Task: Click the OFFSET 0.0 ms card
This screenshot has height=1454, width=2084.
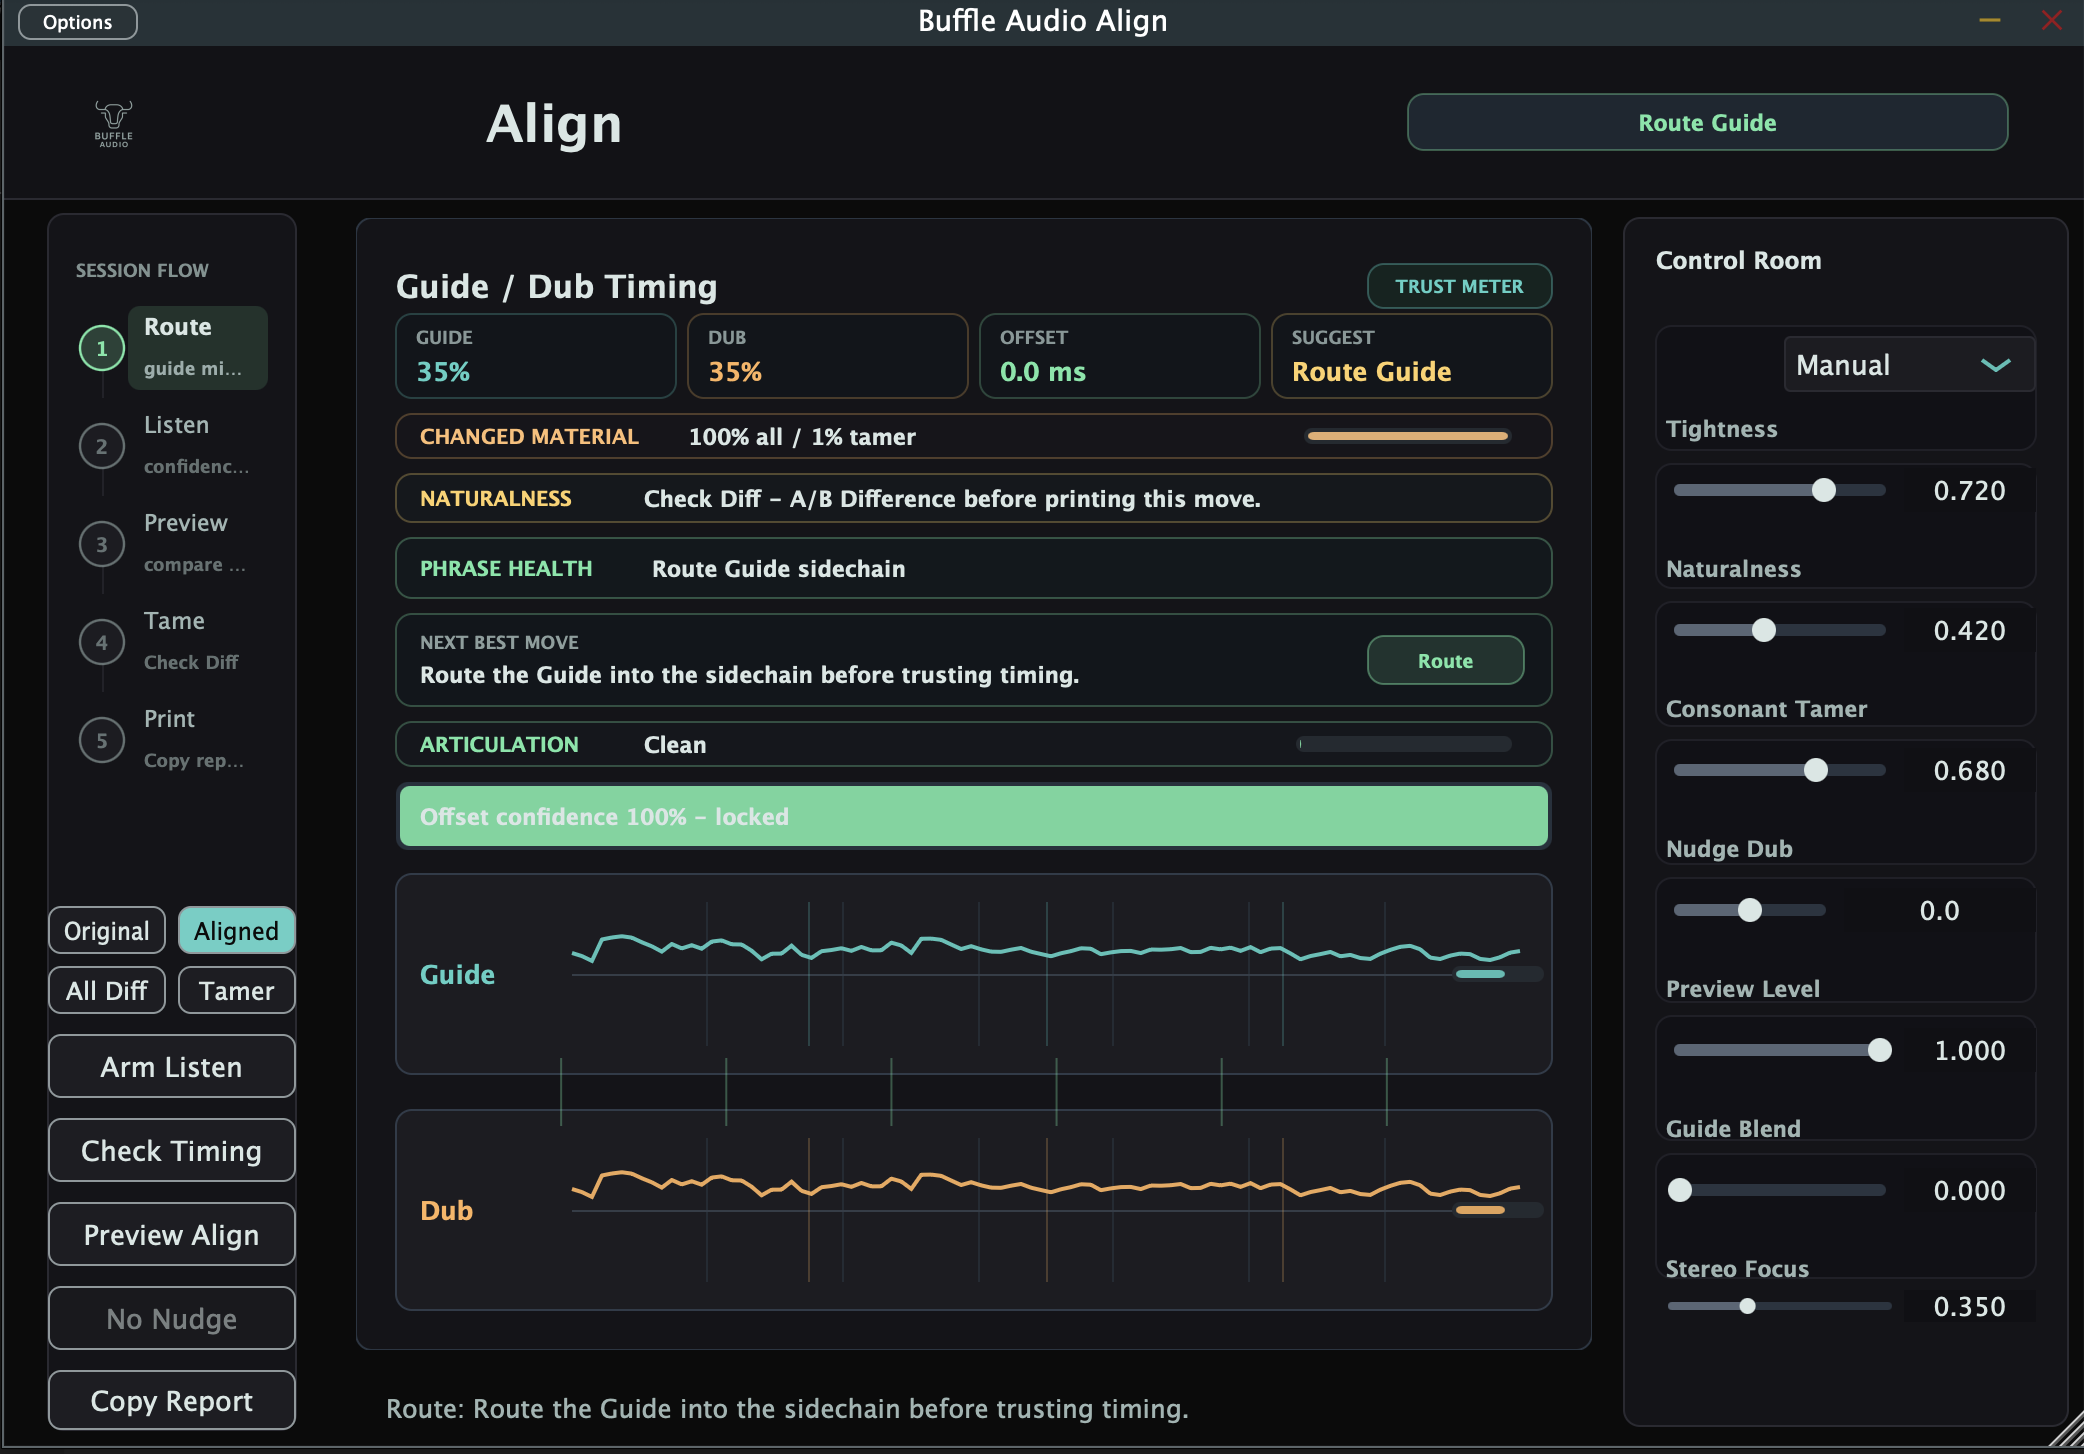Action: click(x=1120, y=356)
